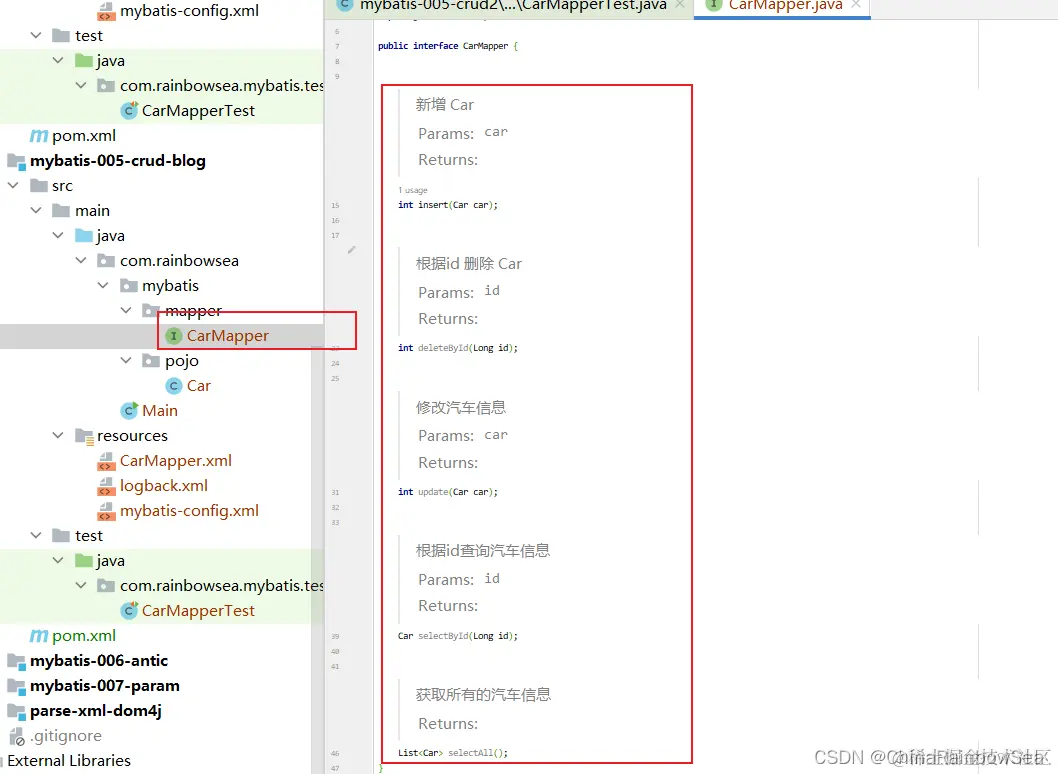1058x774 pixels.
Task: Click the CarMapper.xml file icon
Action: click(106, 461)
